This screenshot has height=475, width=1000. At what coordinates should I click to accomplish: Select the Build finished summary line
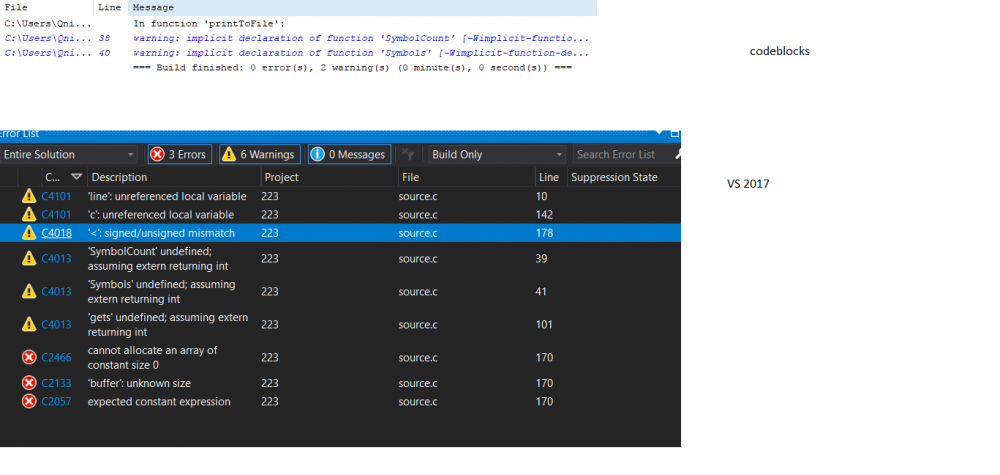[353, 68]
